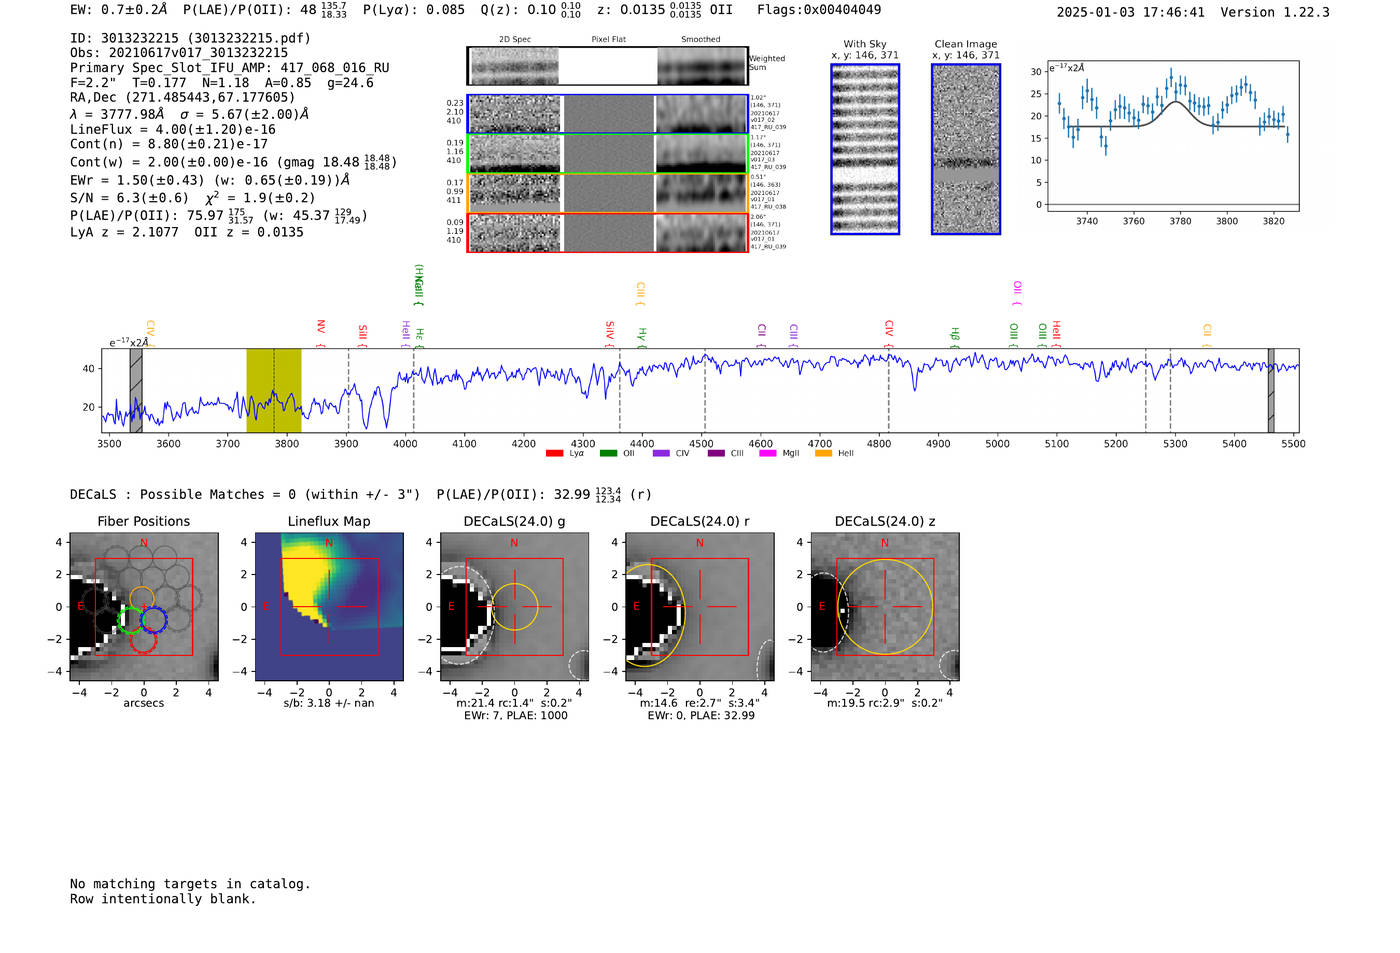Click the With Sky 2D cutout
1400x953 pixels.
click(x=865, y=149)
